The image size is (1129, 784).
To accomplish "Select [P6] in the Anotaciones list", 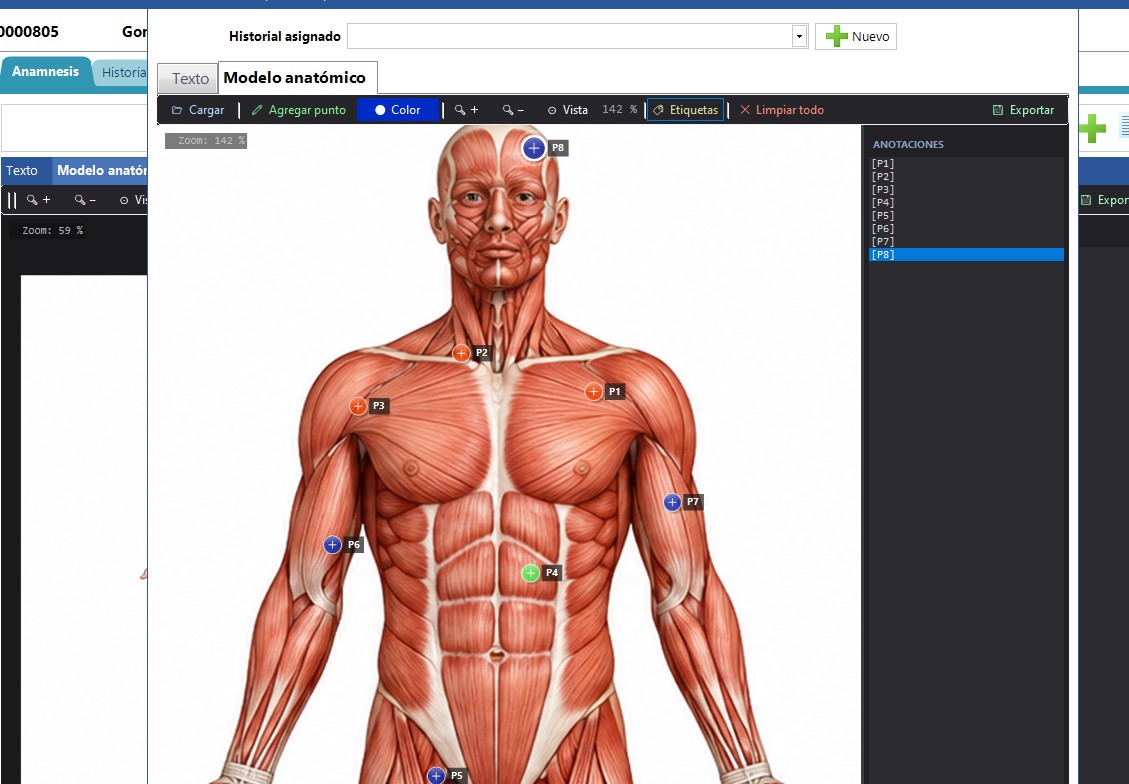I will click(966, 228).
